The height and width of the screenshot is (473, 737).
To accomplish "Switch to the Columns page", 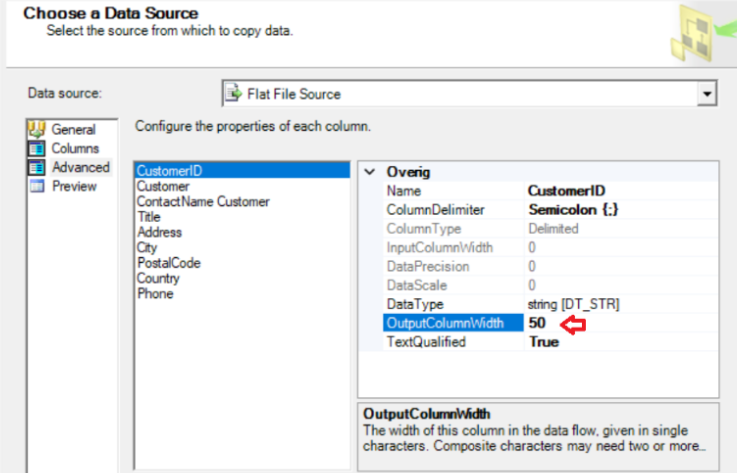I will pos(75,149).
